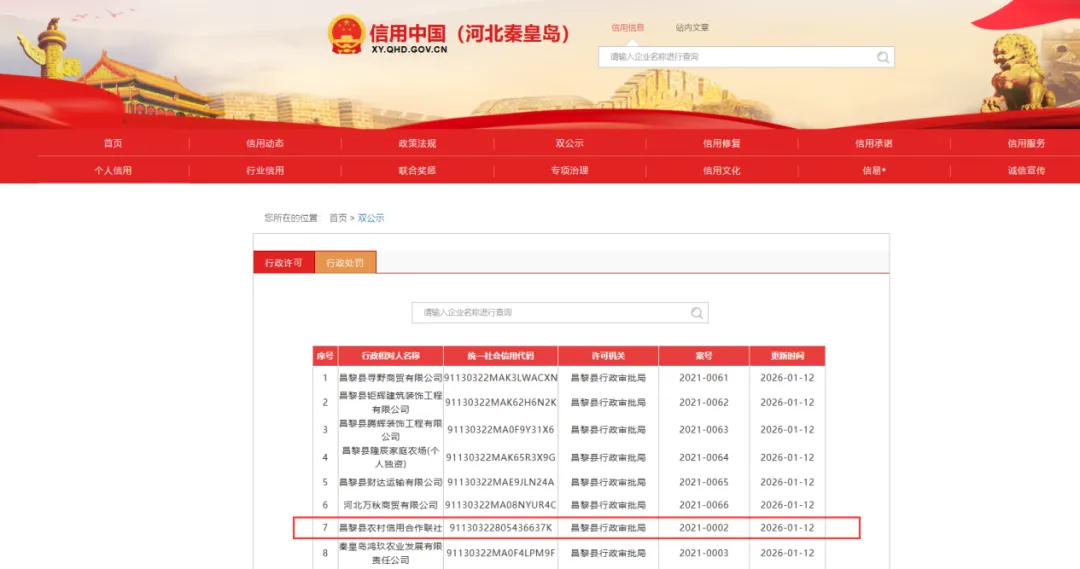The width and height of the screenshot is (1080, 569).
Task: Open the 诚信宣传 navigation item
Action: [x=1026, y=170]
